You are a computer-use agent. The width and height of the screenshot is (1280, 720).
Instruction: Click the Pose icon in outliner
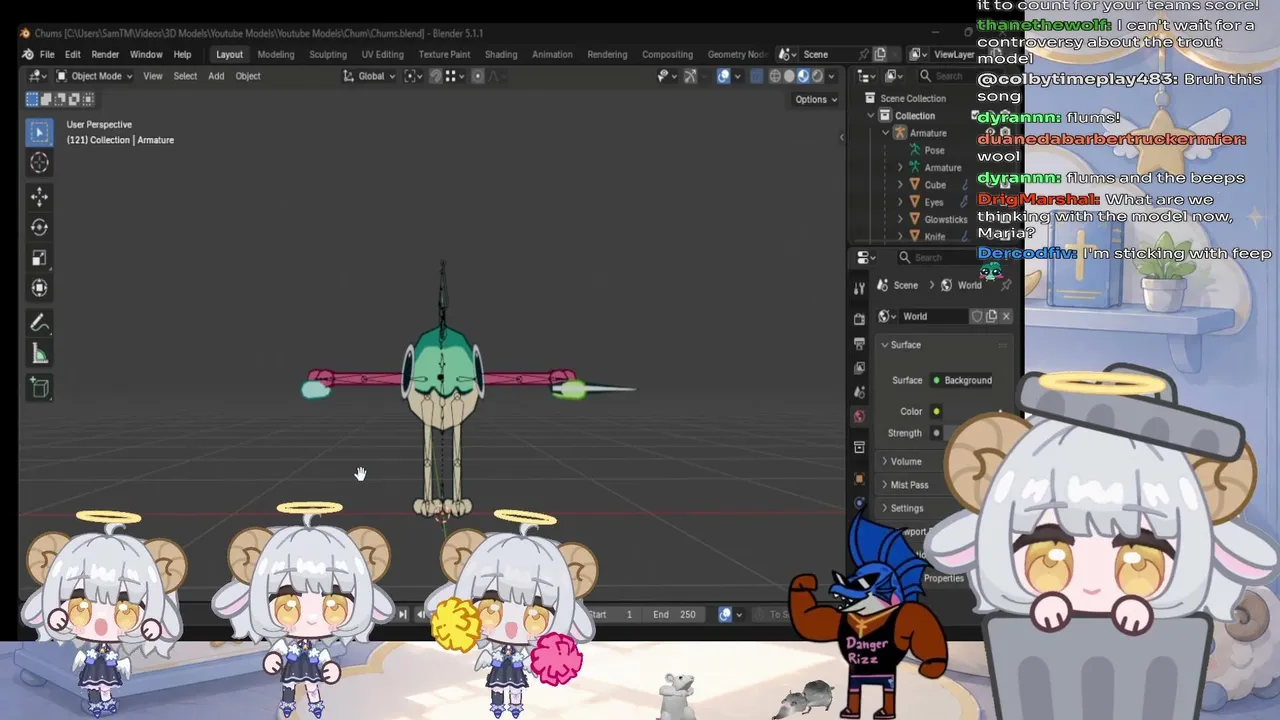click(914, 150)
